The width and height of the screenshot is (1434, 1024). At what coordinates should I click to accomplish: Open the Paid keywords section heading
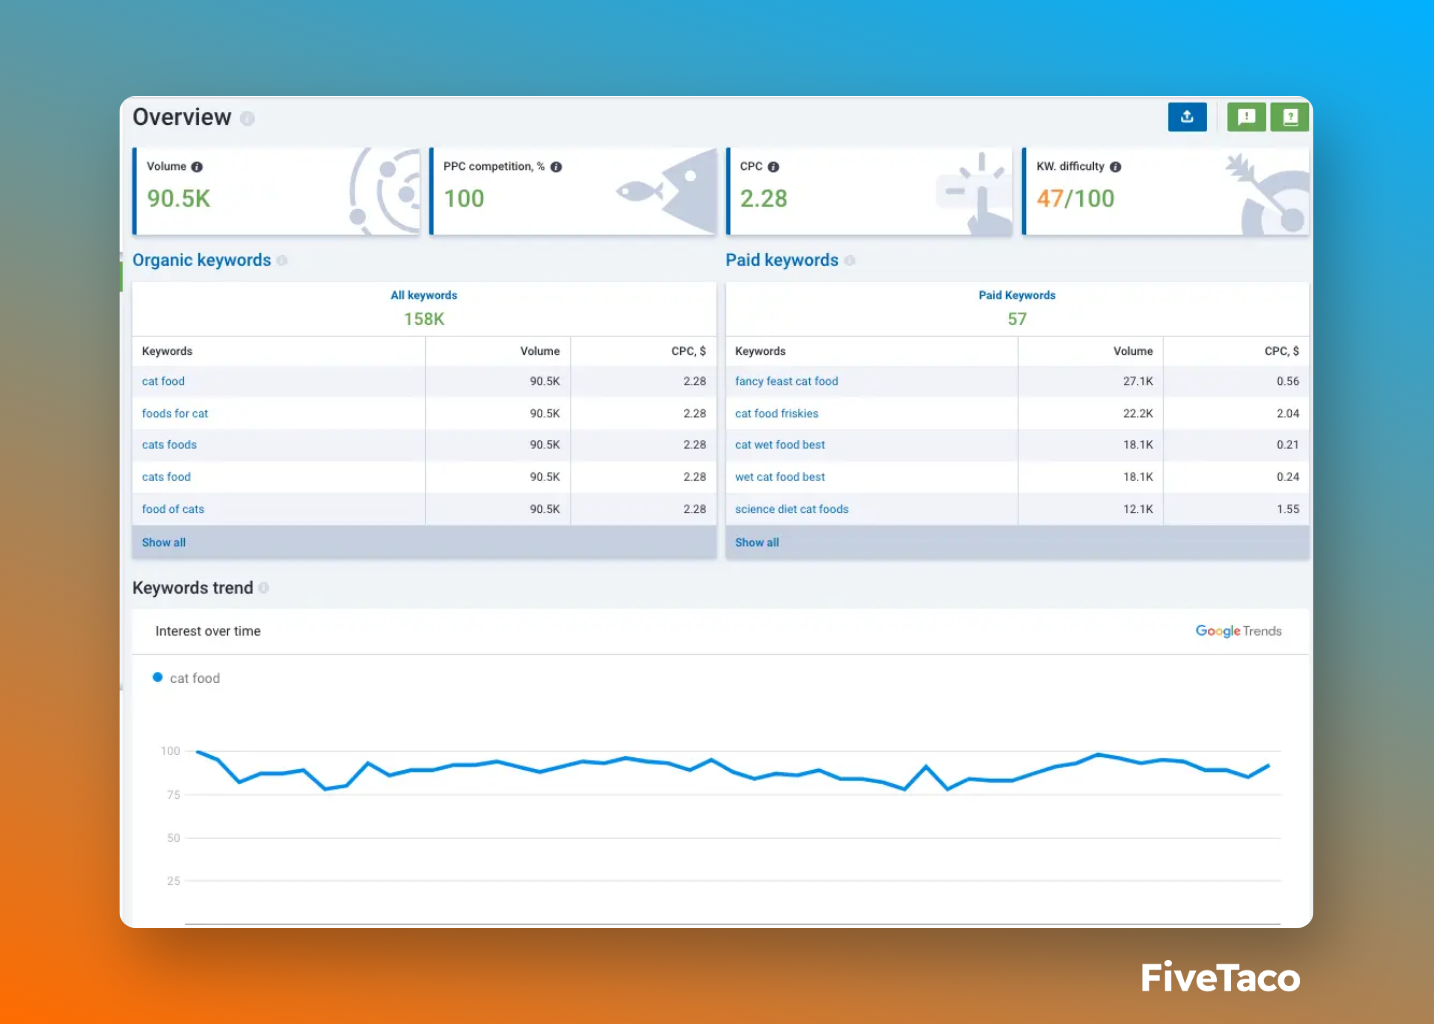782,260
